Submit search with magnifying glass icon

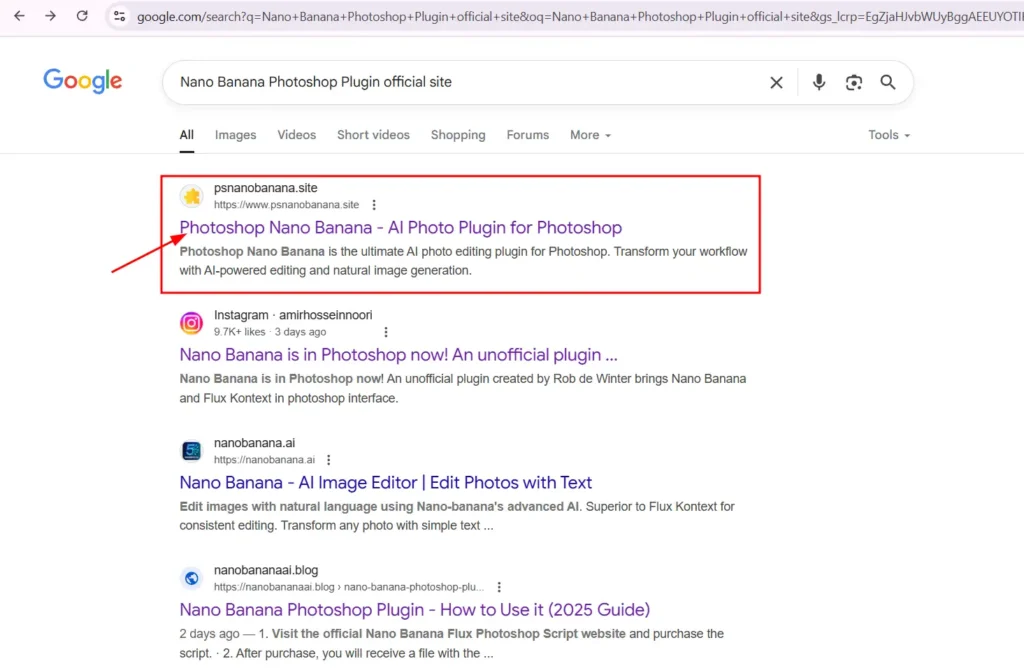point(888,82)
